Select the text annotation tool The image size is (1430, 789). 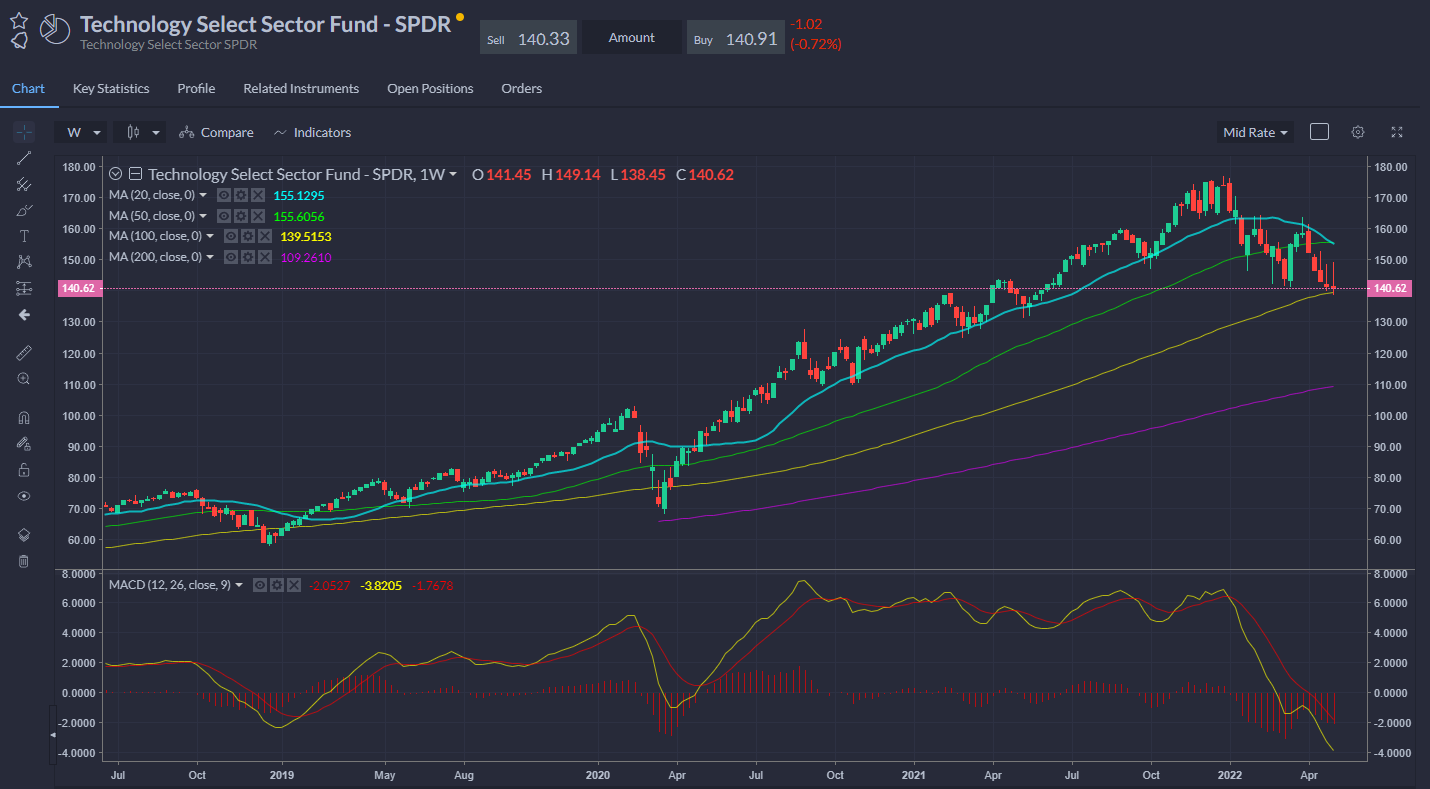coord(24,236)
